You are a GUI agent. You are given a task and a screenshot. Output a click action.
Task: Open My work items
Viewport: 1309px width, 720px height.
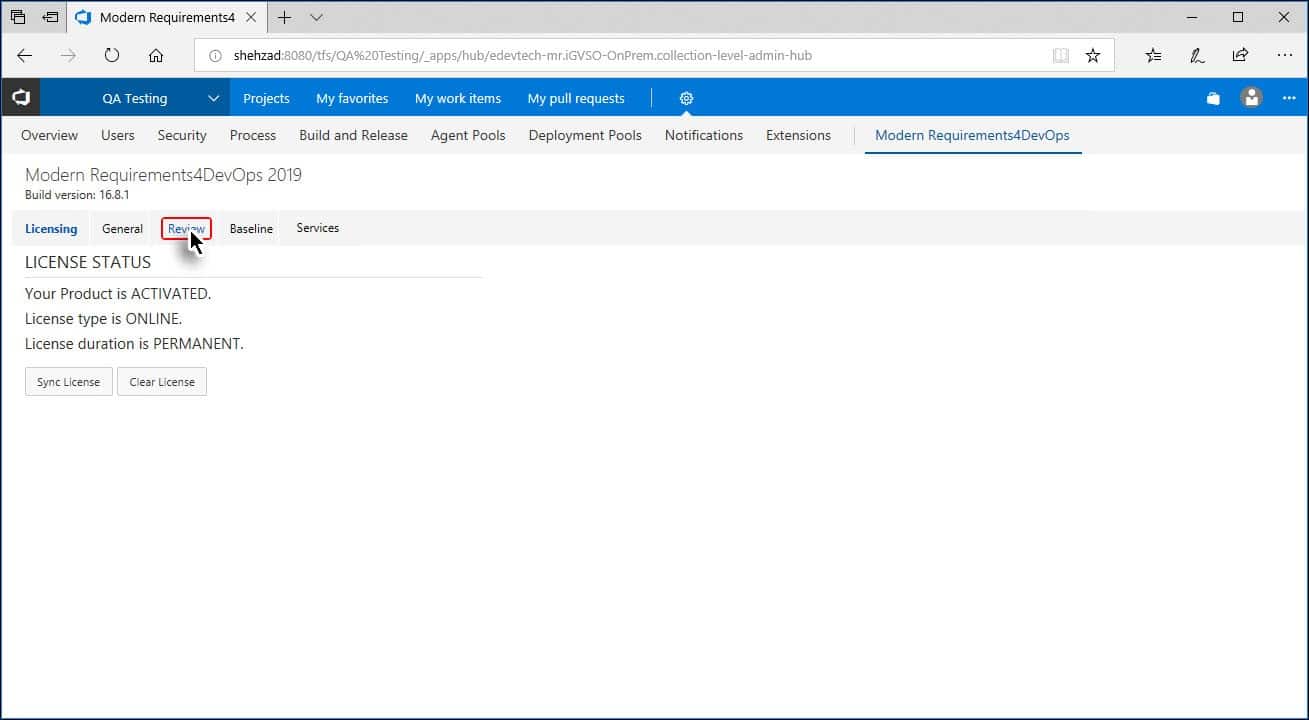pyautogui.click(x=458, y=98)
